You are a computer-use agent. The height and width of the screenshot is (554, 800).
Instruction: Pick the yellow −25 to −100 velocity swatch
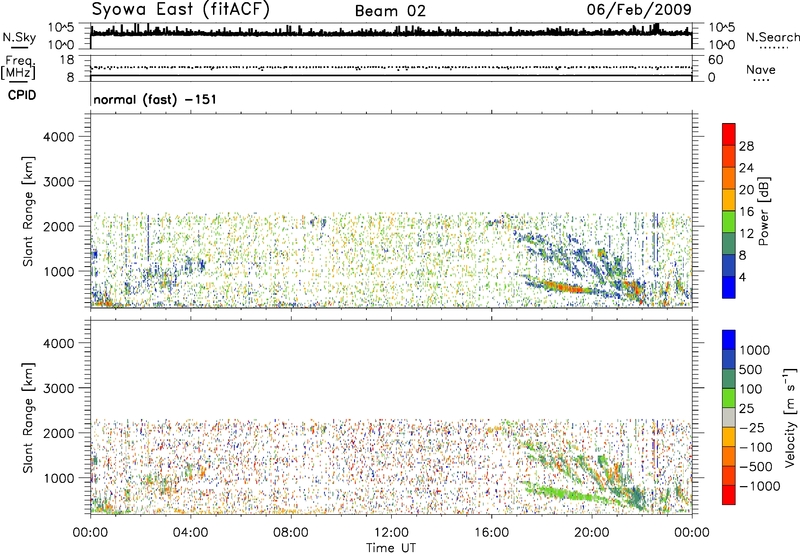click(x=729, y=437)
